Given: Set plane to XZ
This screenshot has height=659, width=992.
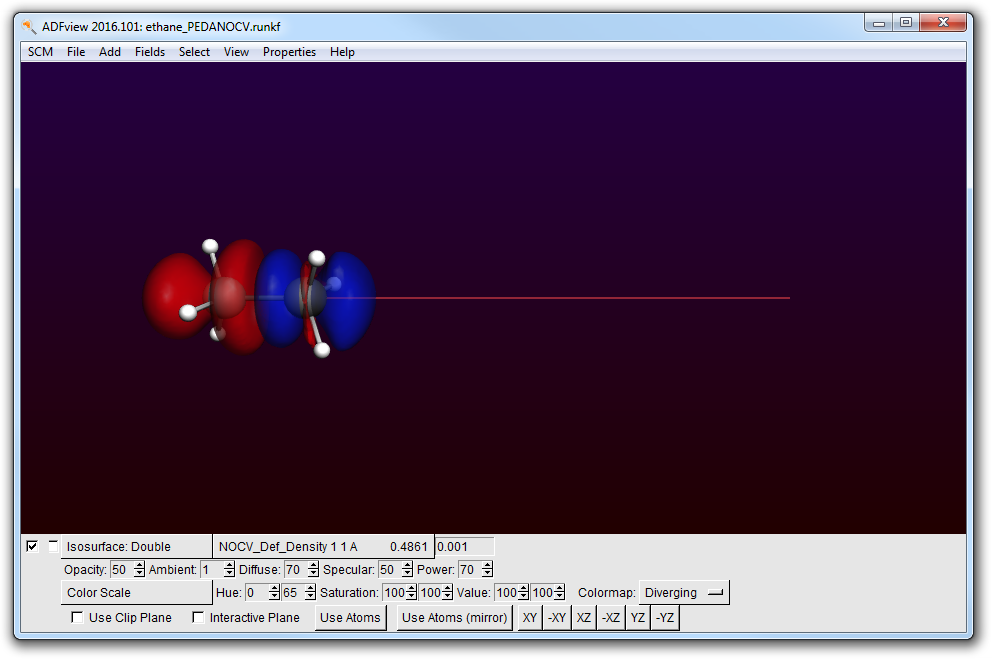Looking at the screenshot, I should (x=584, y=617).
